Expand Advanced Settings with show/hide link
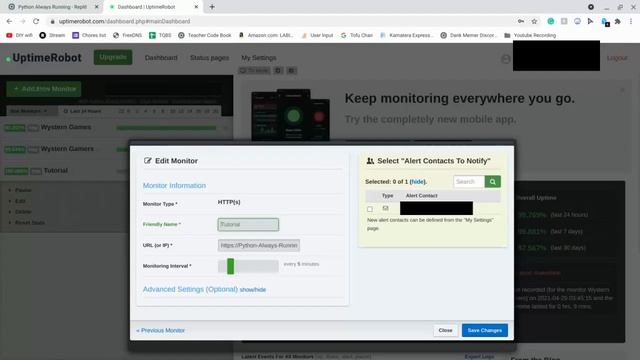Image resolution: width=640 pixels, height=360 pixels. 253,290
